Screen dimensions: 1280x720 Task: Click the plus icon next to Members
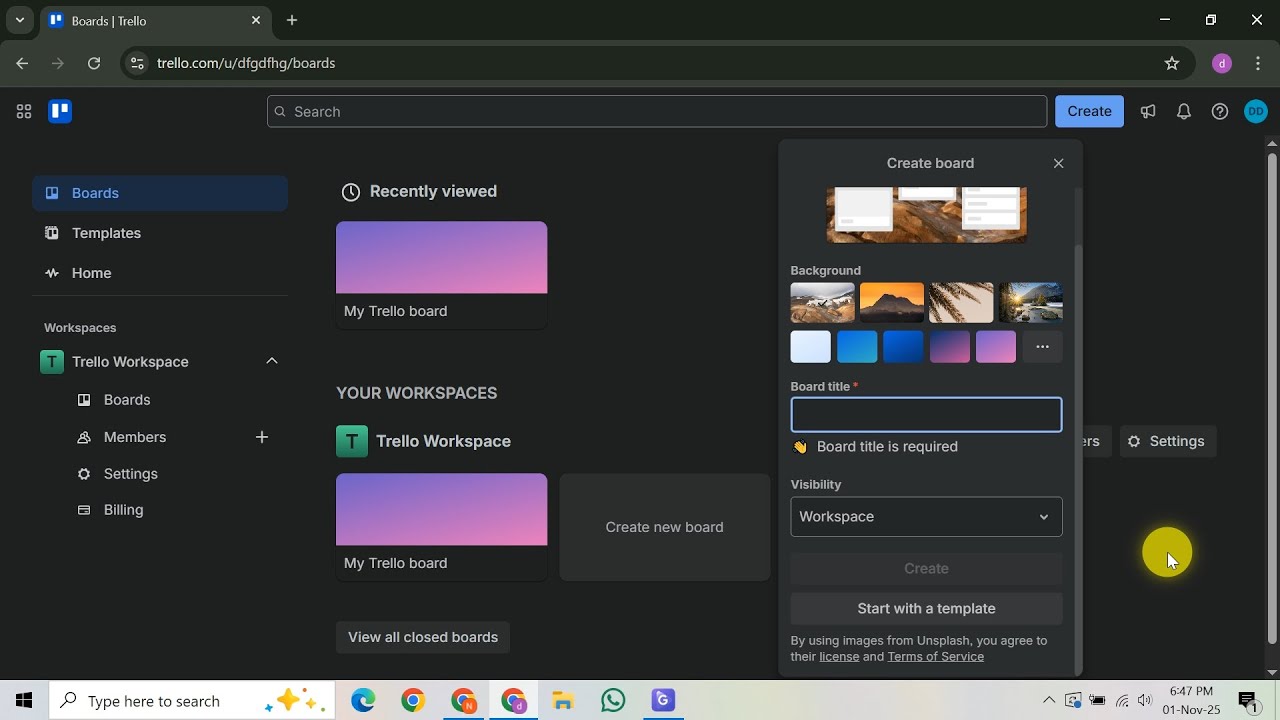point(262,437)
